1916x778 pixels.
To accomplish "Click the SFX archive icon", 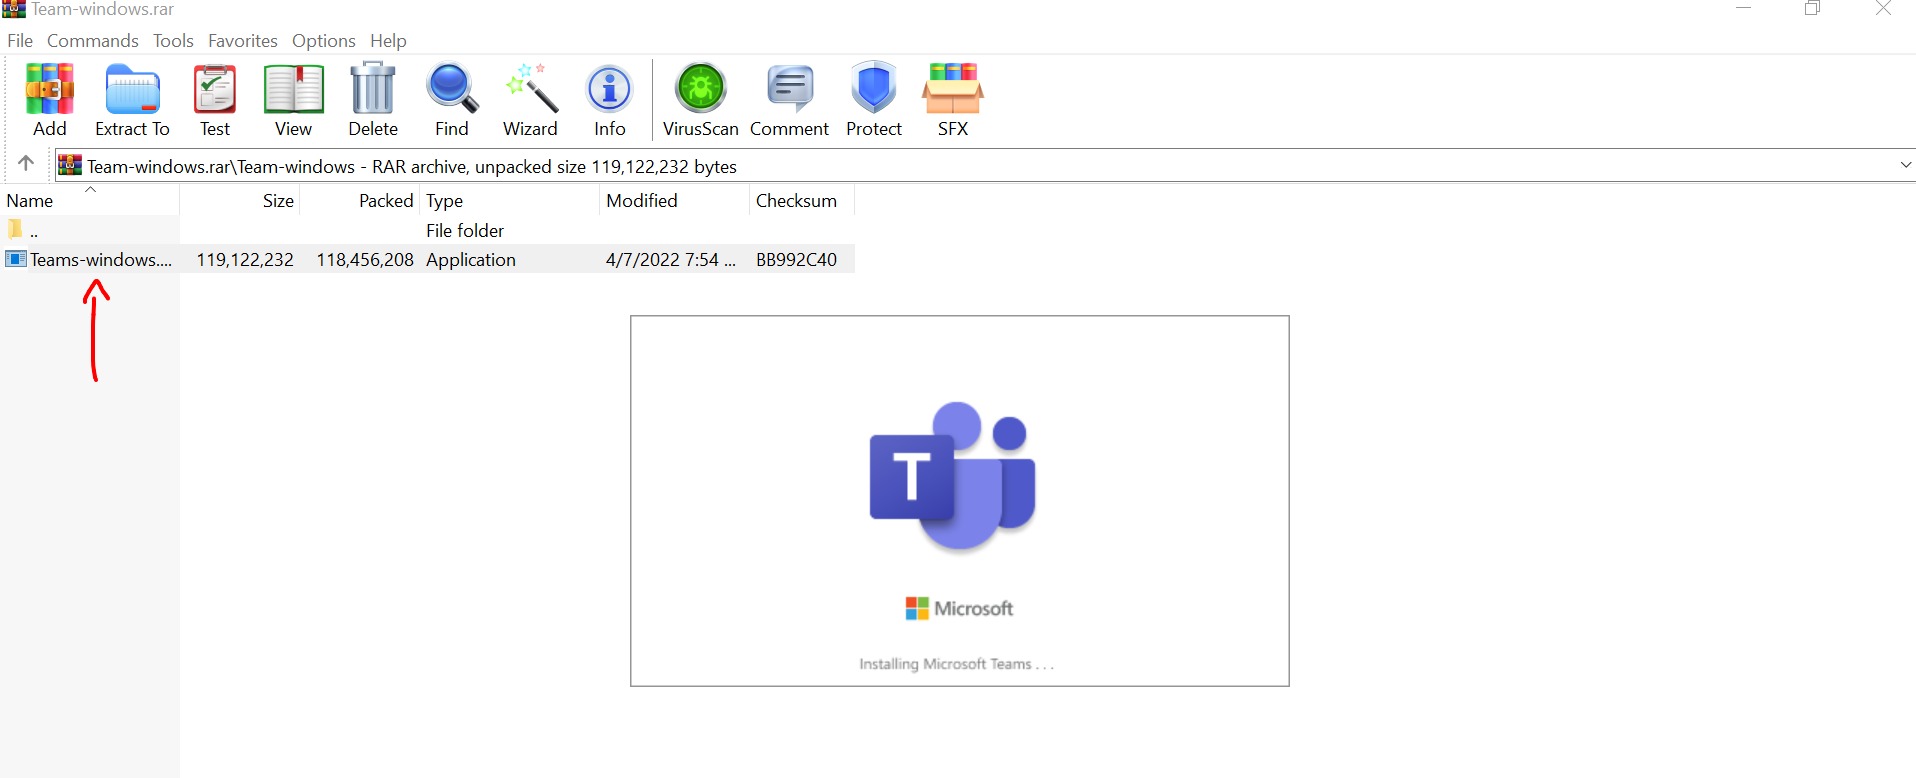I will click(x=952, y=99).
